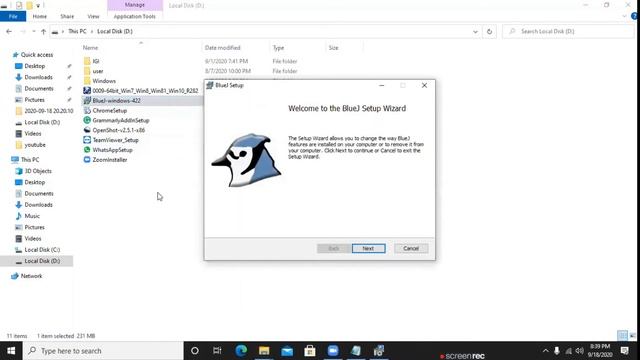The width and height of the screenshot is (640, 360).
Task: Select the GrammarlyAddInSetup file
Action: pyautogui.click(x=120, y=120)
